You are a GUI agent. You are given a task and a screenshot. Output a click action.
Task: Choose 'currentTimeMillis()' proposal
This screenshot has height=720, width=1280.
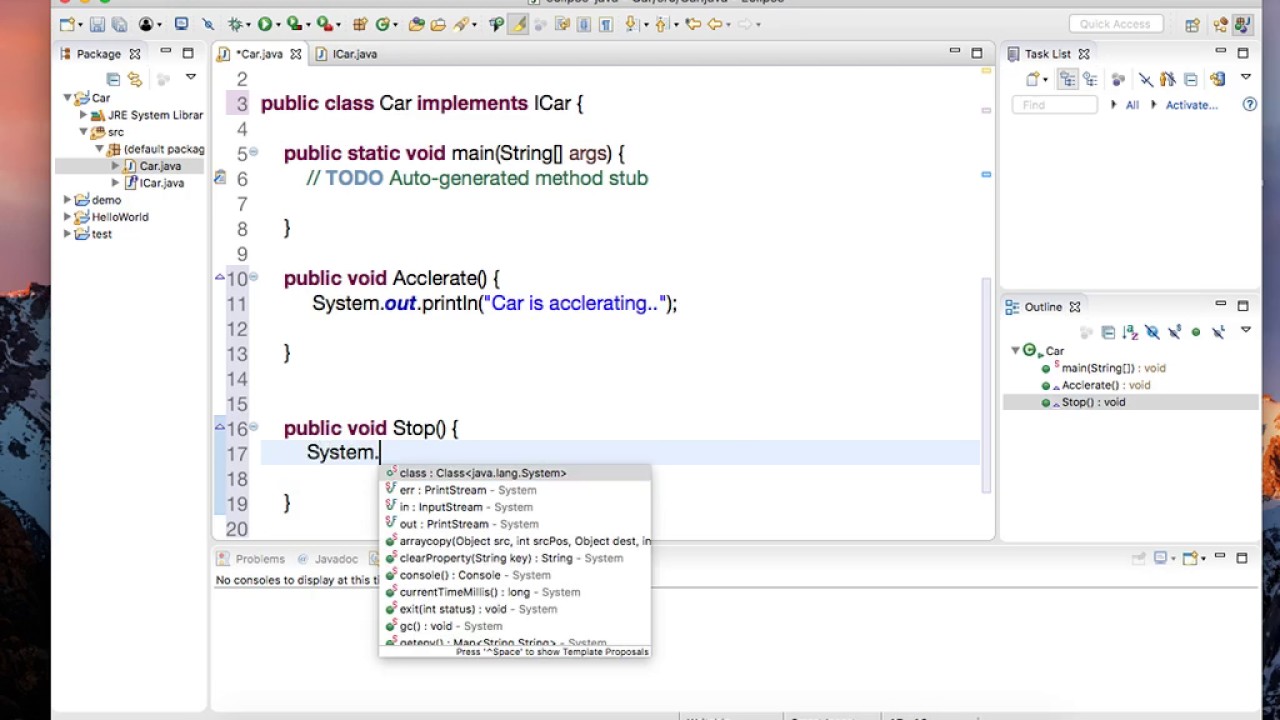coord(515,592)
